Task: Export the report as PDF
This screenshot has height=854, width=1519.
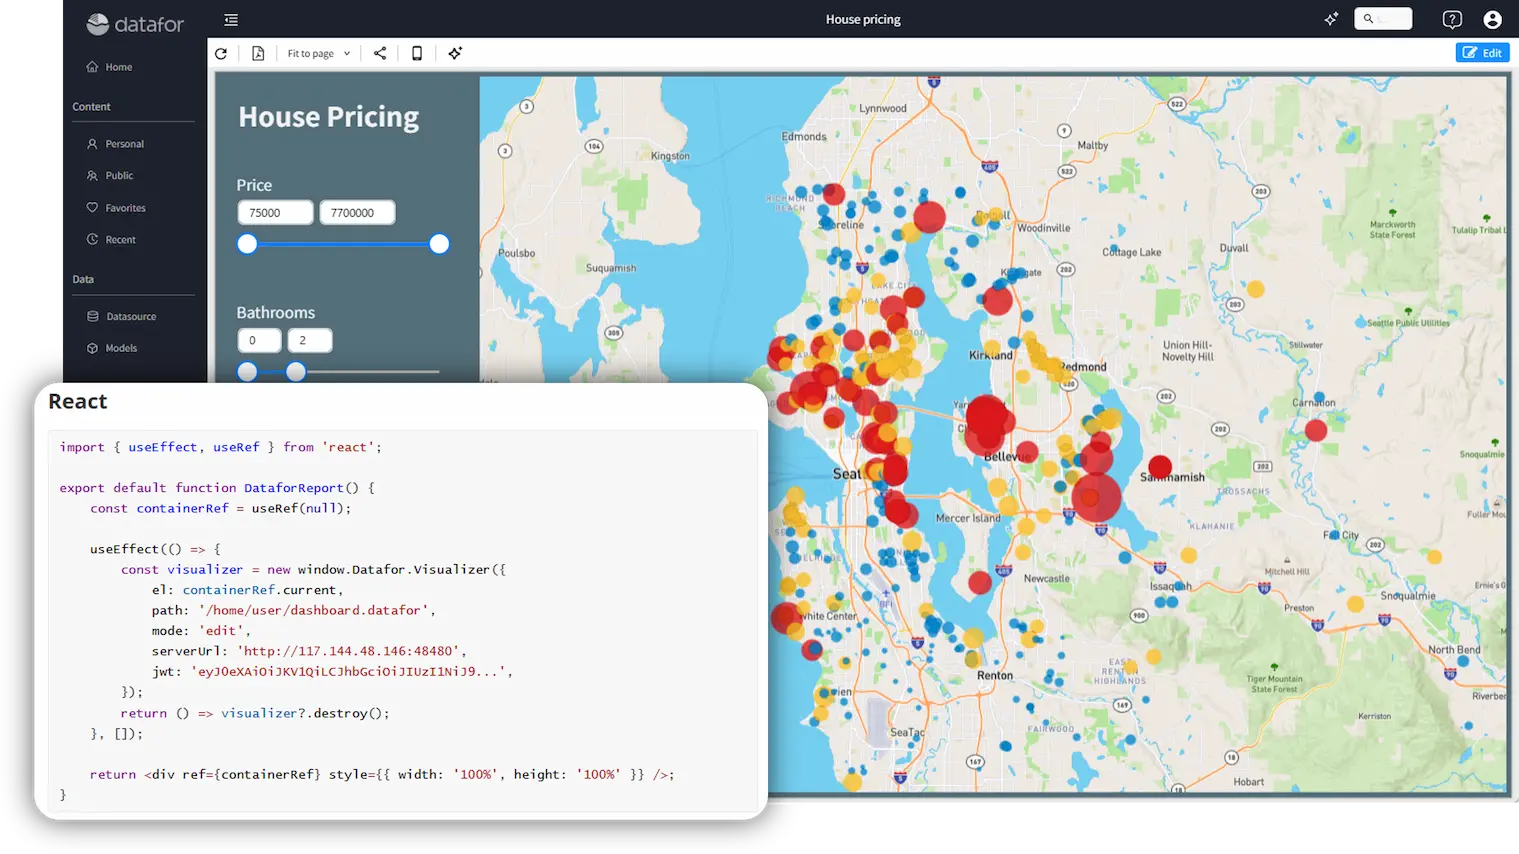Action: point(258,54)
